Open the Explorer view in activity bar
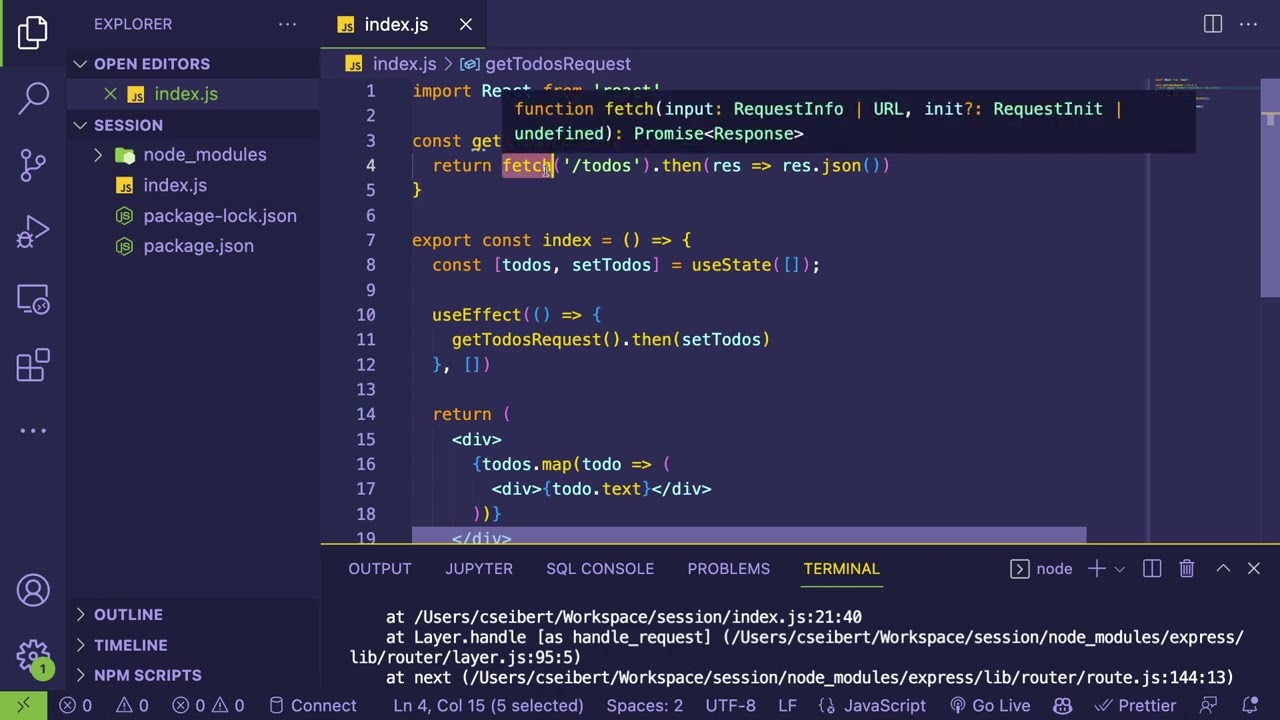 [32, 33]
